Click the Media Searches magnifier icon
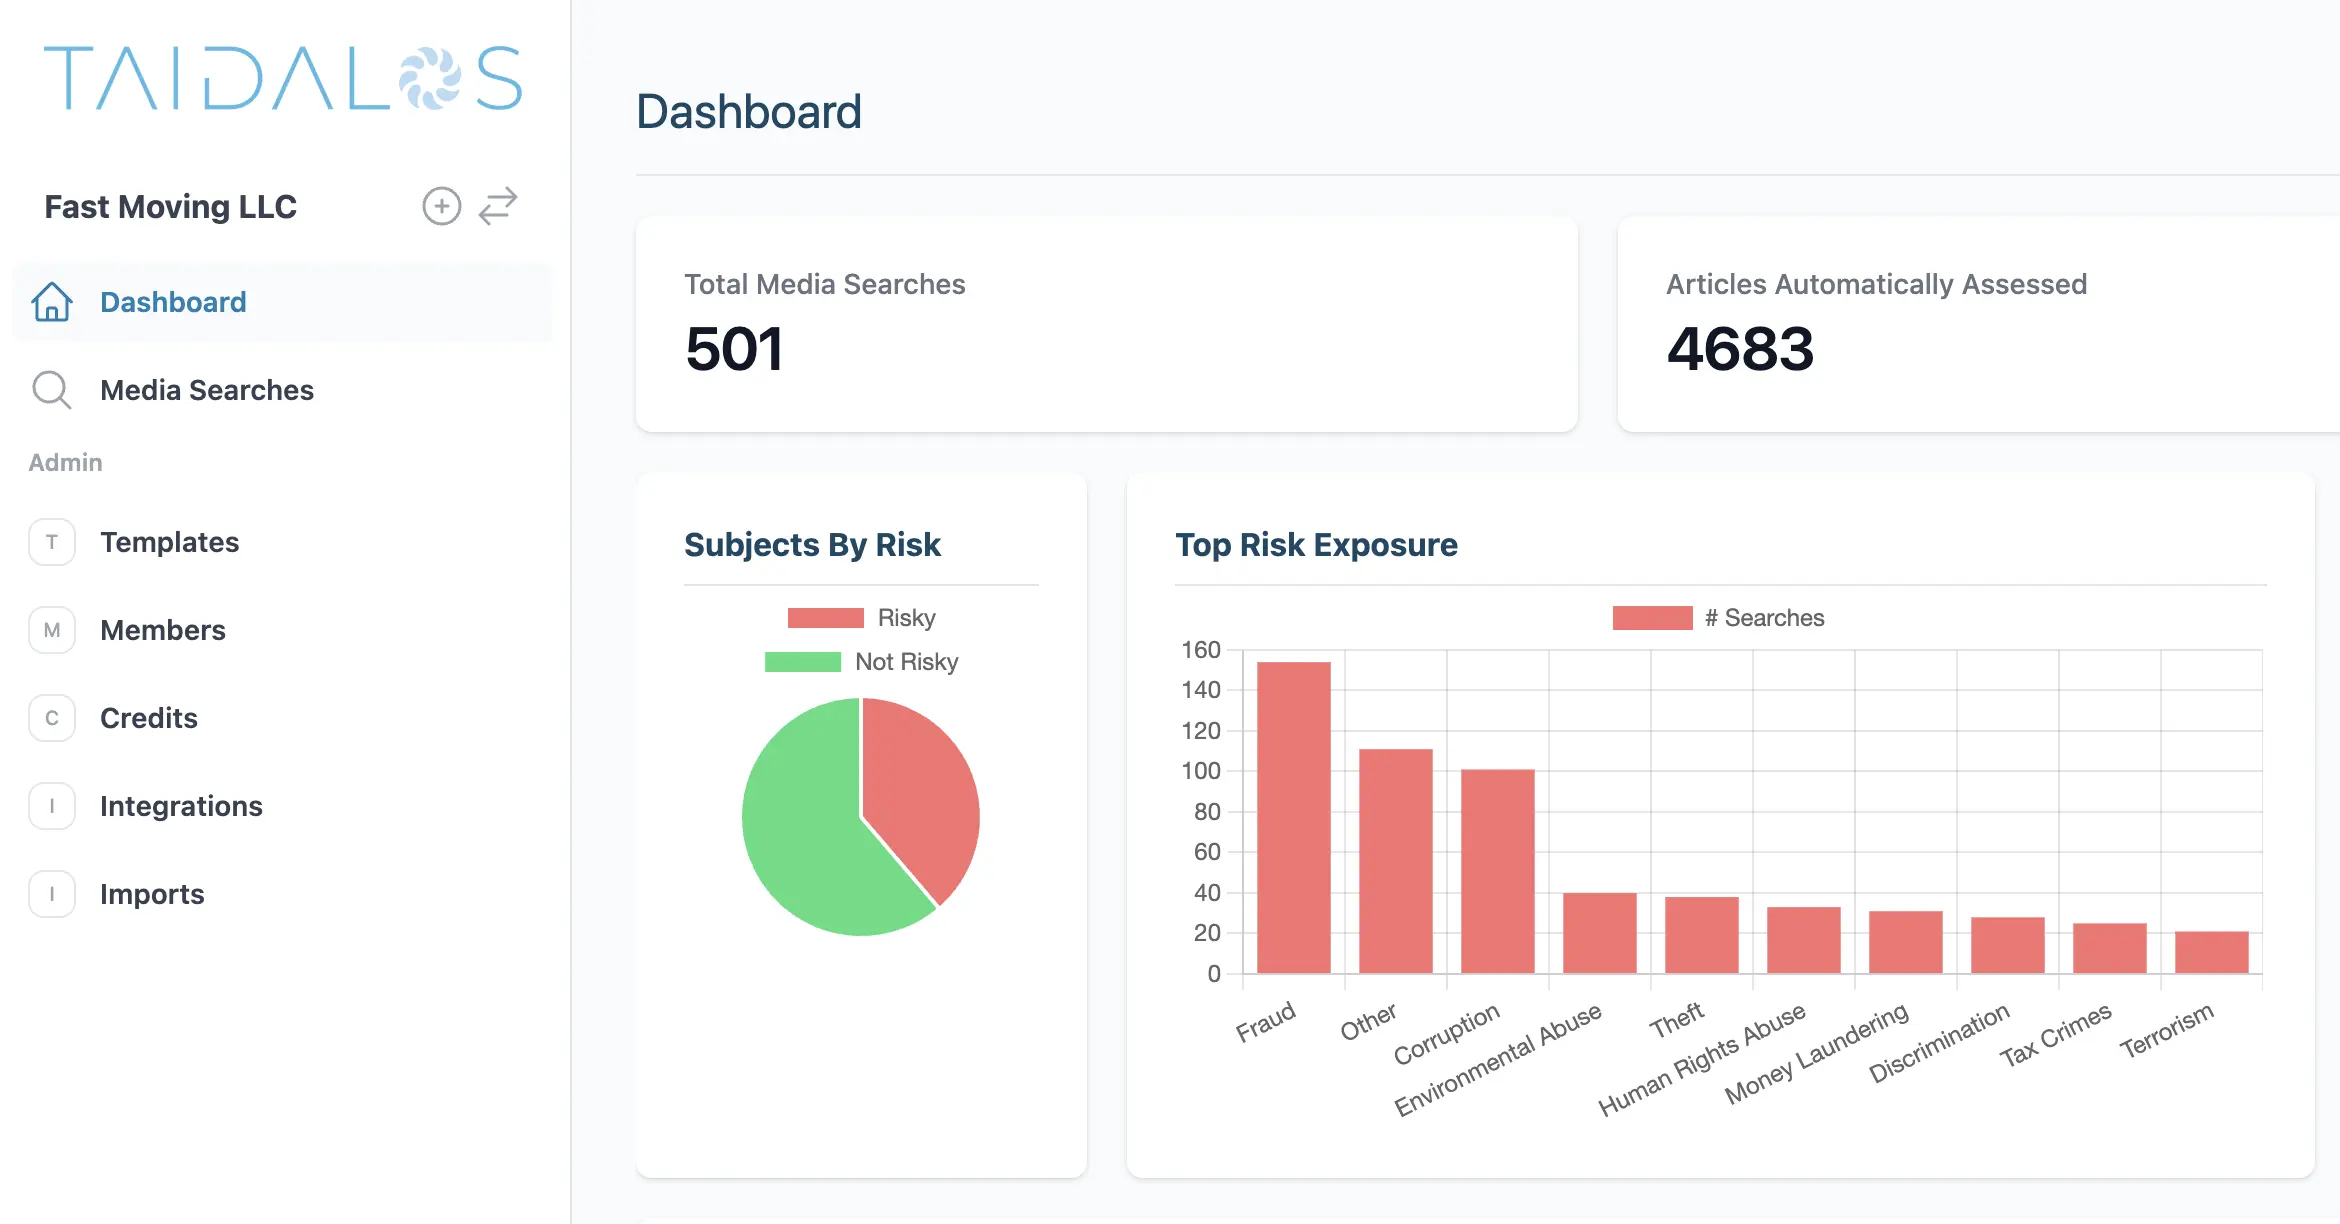This screenshot has width=2340, height=1224. tap(51, 390)
